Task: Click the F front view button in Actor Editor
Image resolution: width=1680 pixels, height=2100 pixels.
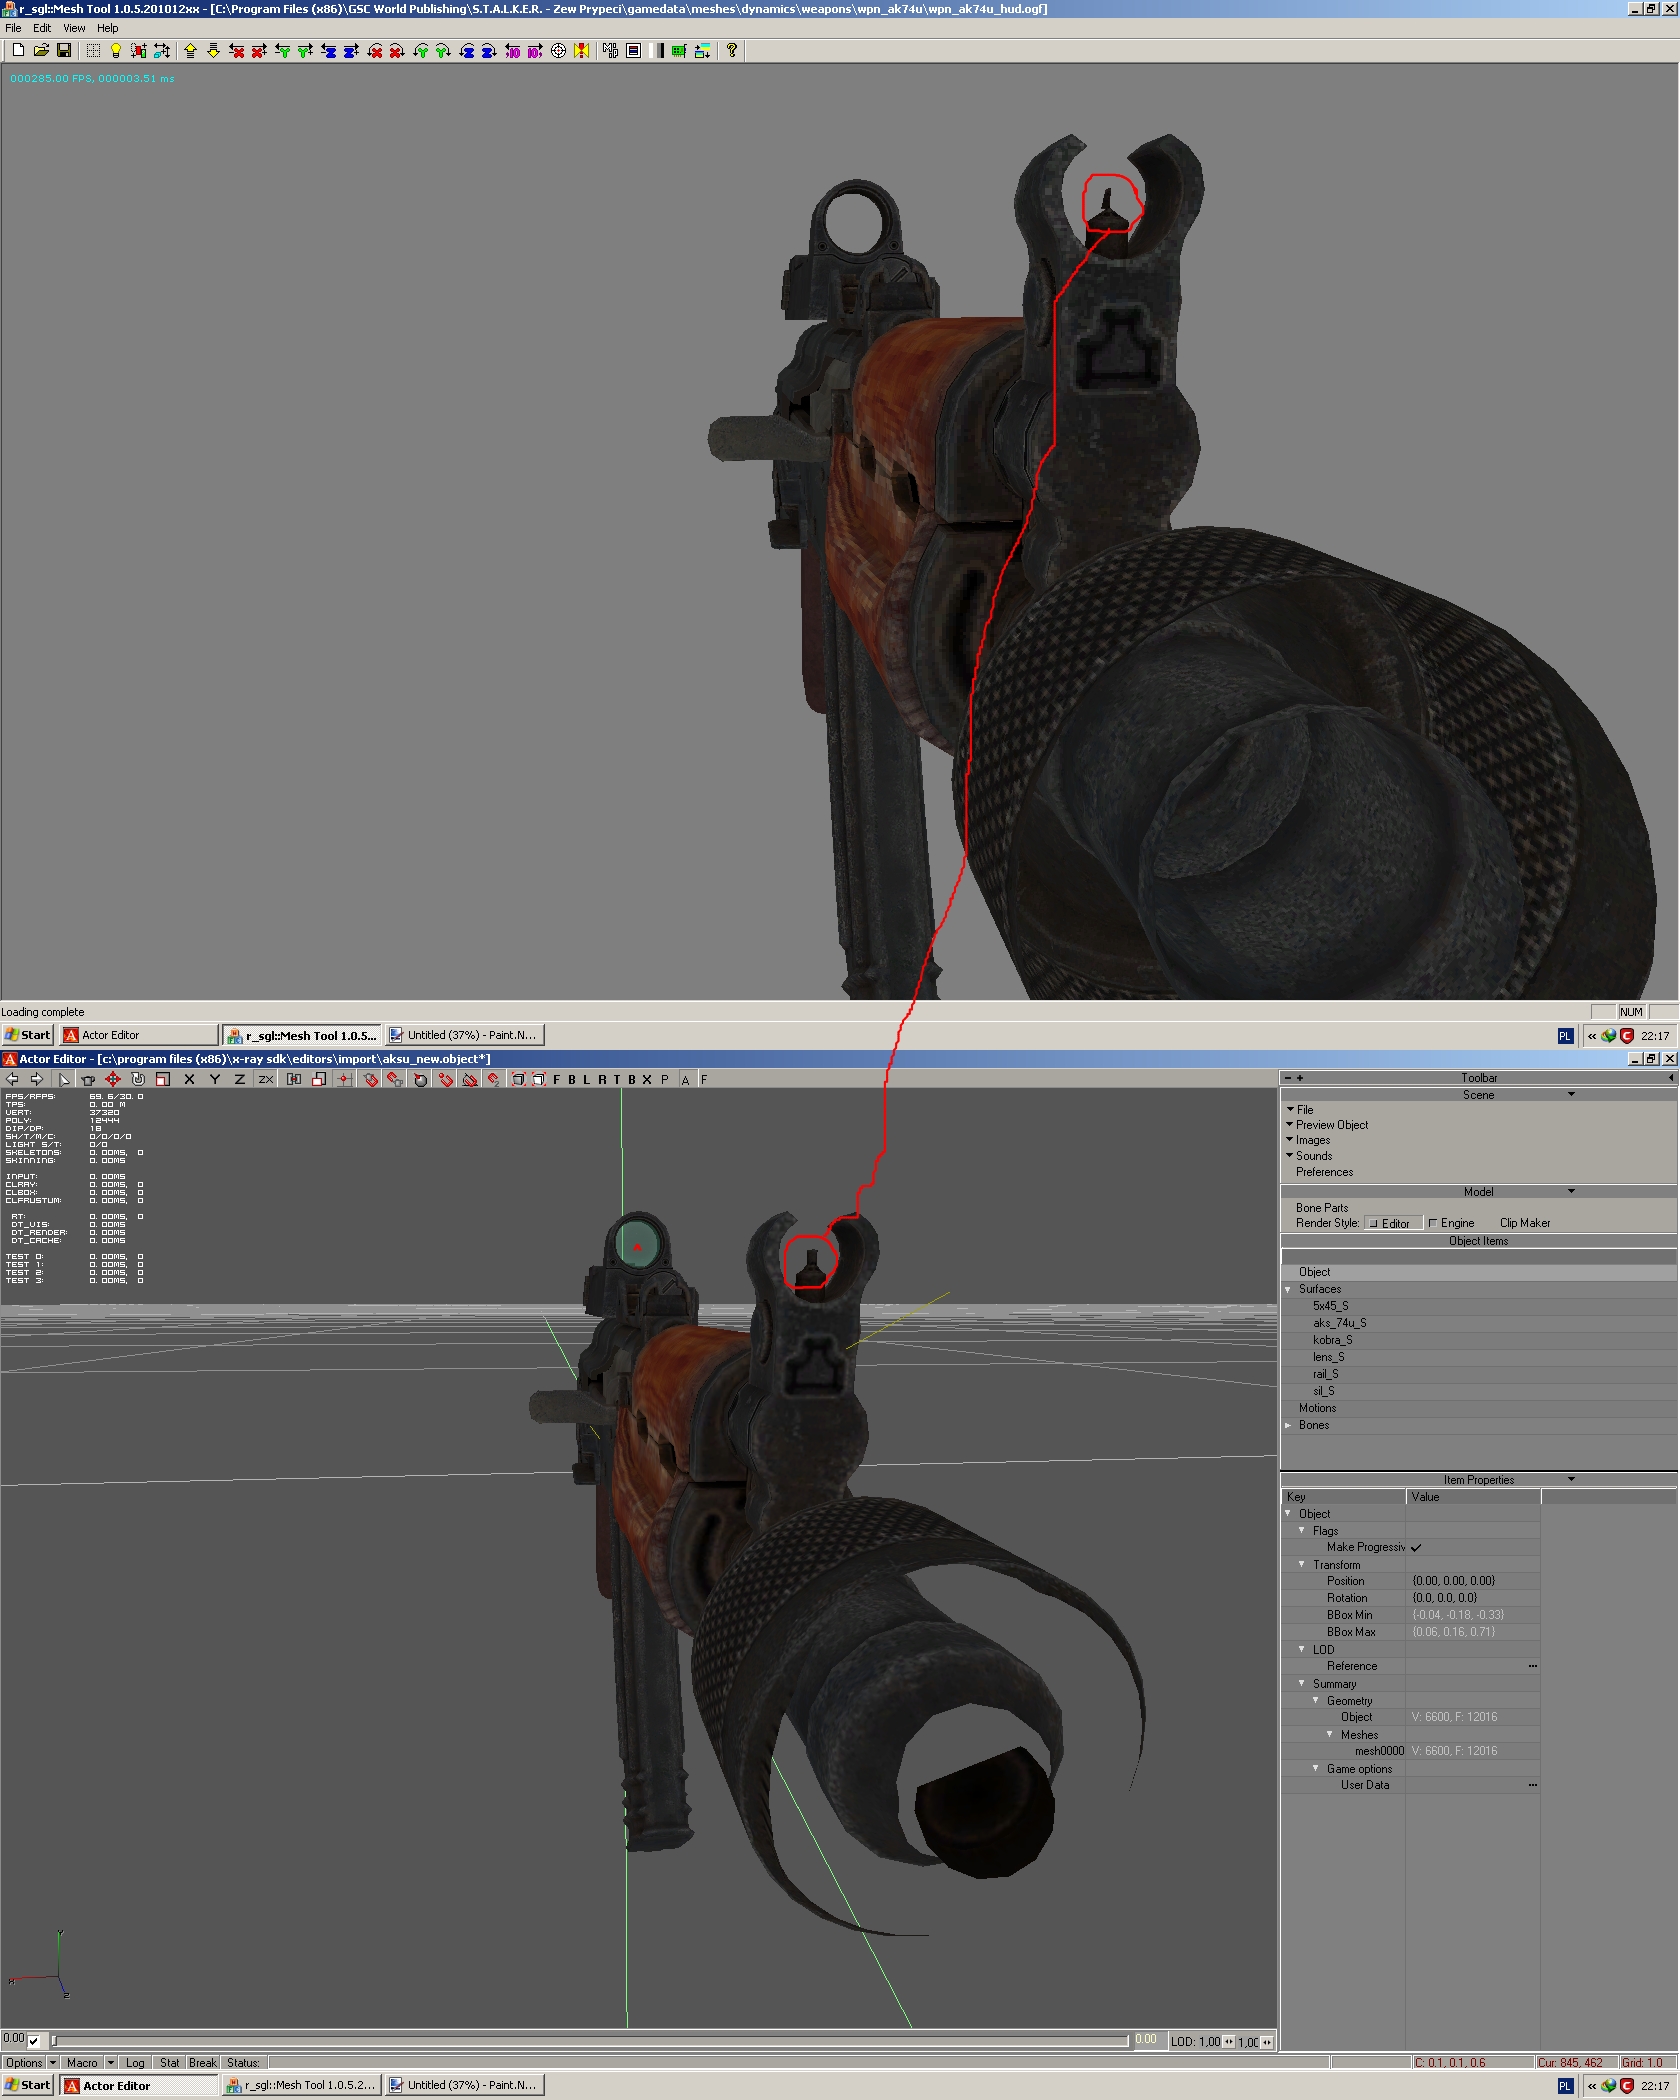Action: pos(557,1079)
